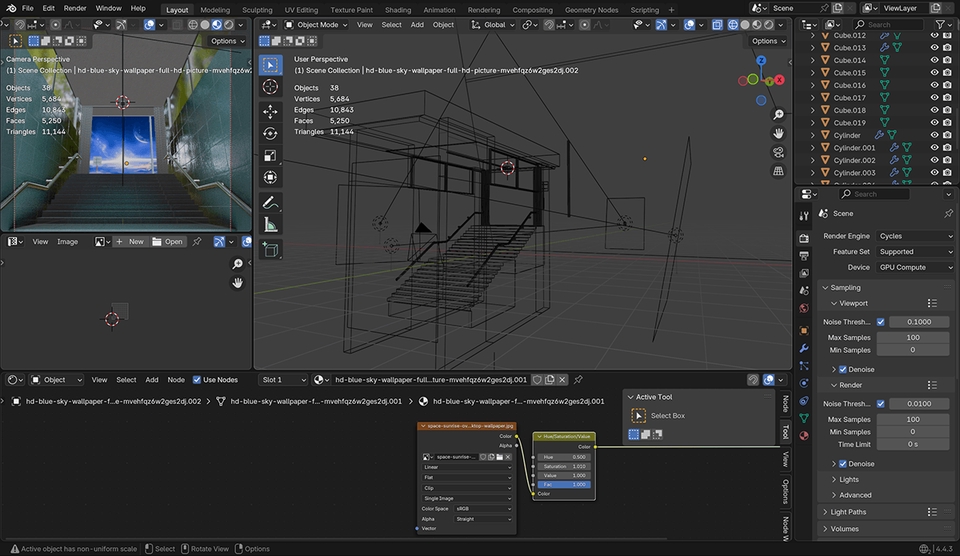Viewport: 960px width, 556px height.
Task: Toggle camera view using the viewport camera icon
Action: [778, 152]
